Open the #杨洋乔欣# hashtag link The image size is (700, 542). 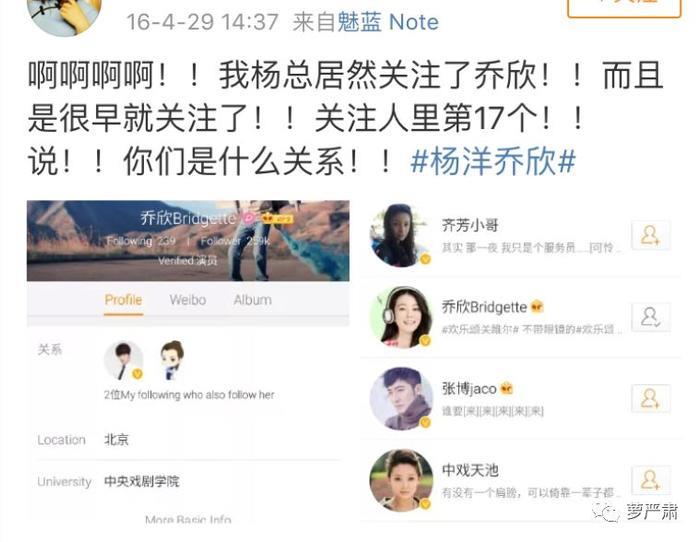pos(493,161)
